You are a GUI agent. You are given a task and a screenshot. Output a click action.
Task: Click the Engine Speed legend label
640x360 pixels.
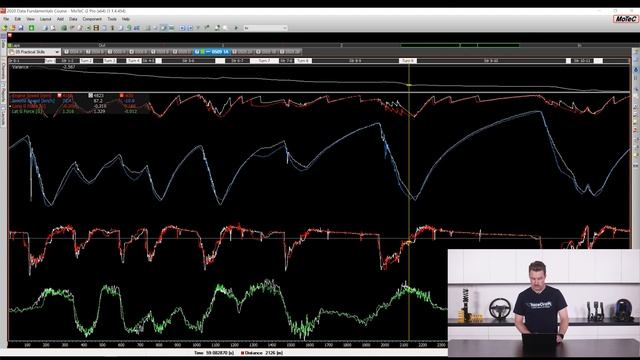pyautogui.click(x=31, y=96)
